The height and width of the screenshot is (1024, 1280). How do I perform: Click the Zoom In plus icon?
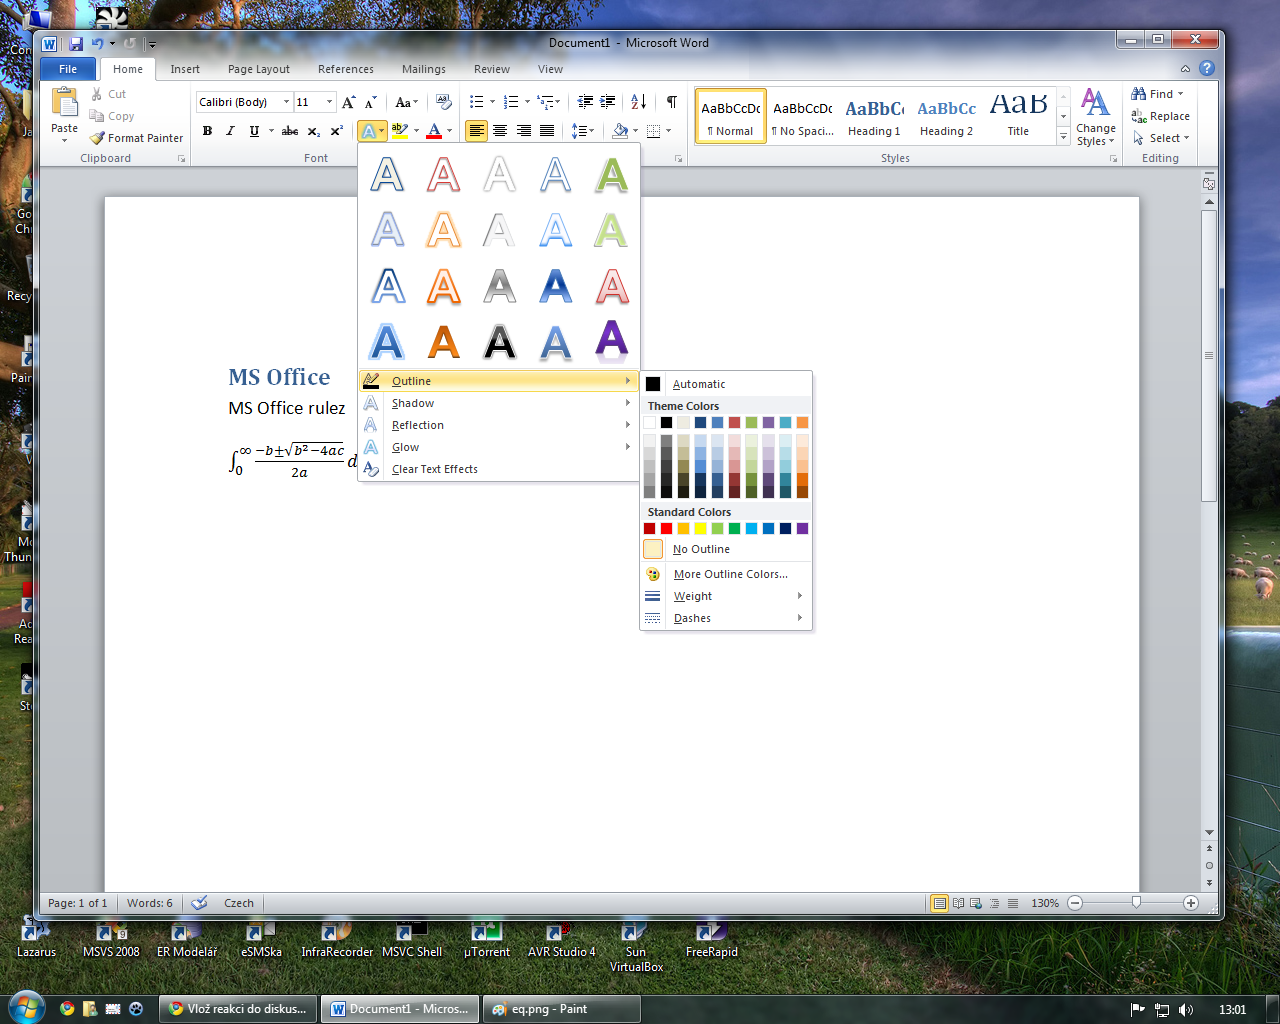[1190, 903]
